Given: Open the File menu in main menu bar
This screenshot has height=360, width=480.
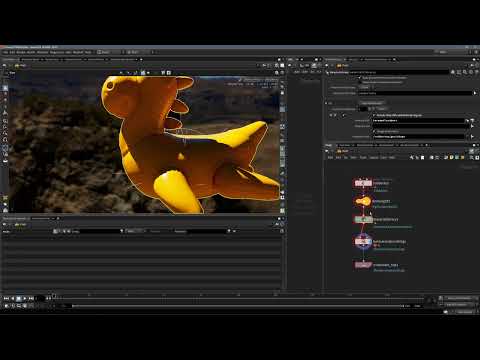Looking at the screenshot, I should (5, 52).
